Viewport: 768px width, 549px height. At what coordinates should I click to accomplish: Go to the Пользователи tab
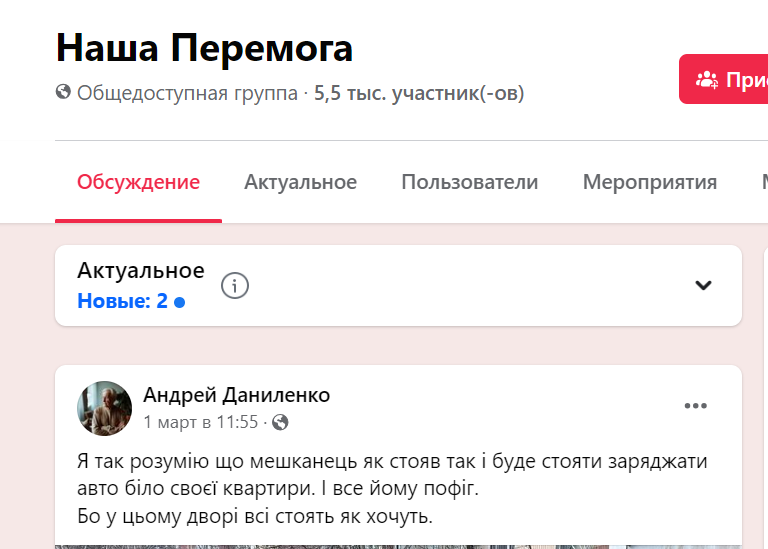point(469,182)
